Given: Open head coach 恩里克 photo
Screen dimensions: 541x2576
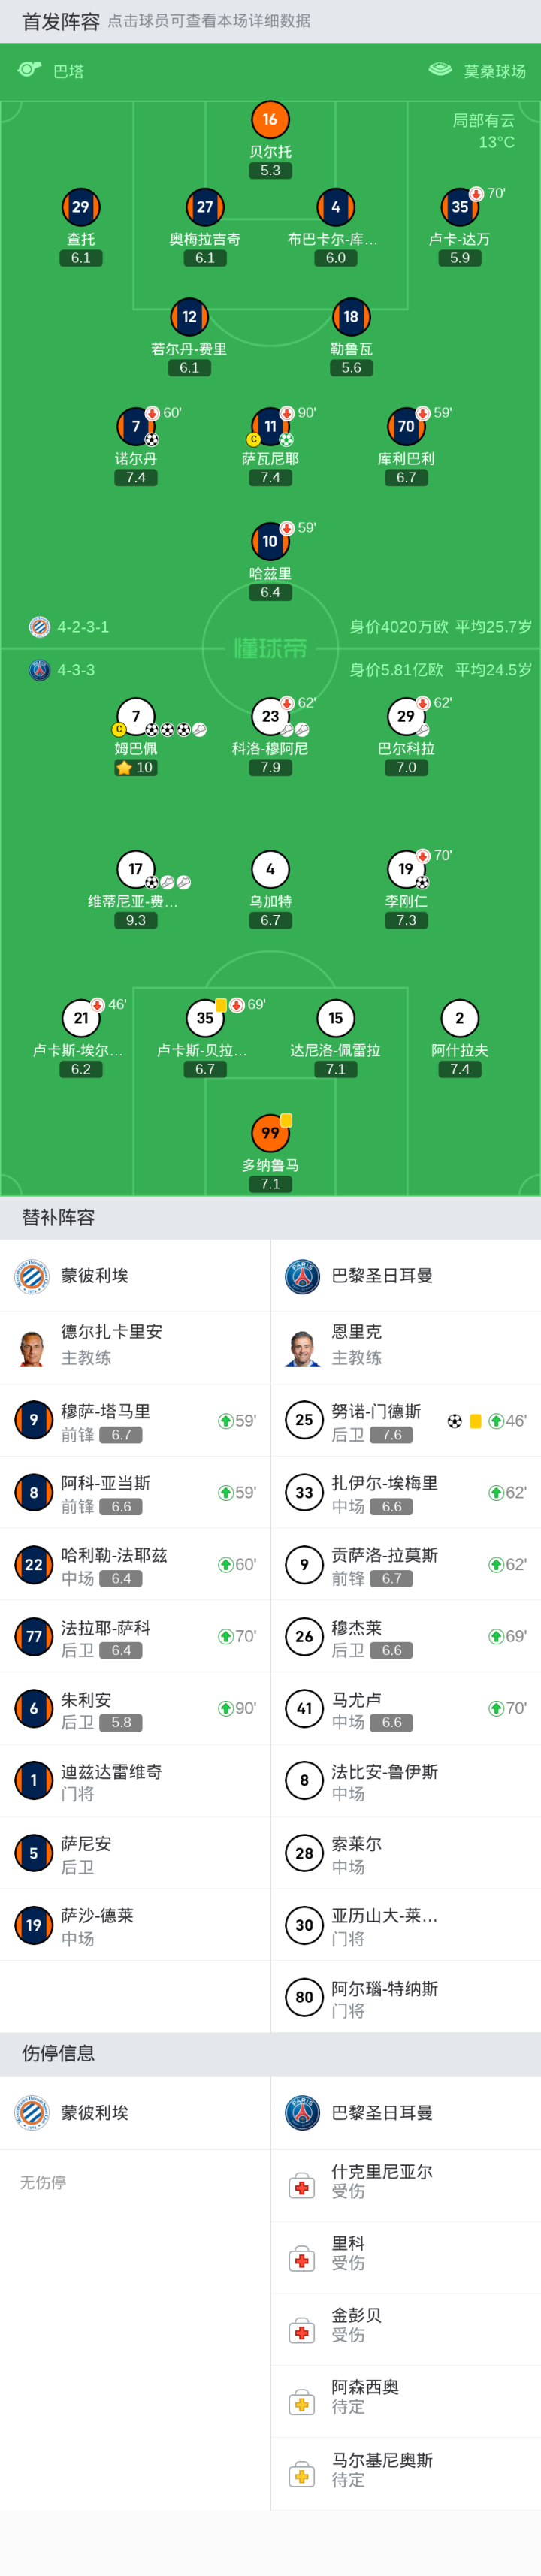Looking at the screenshot, I should point(303,1347).
